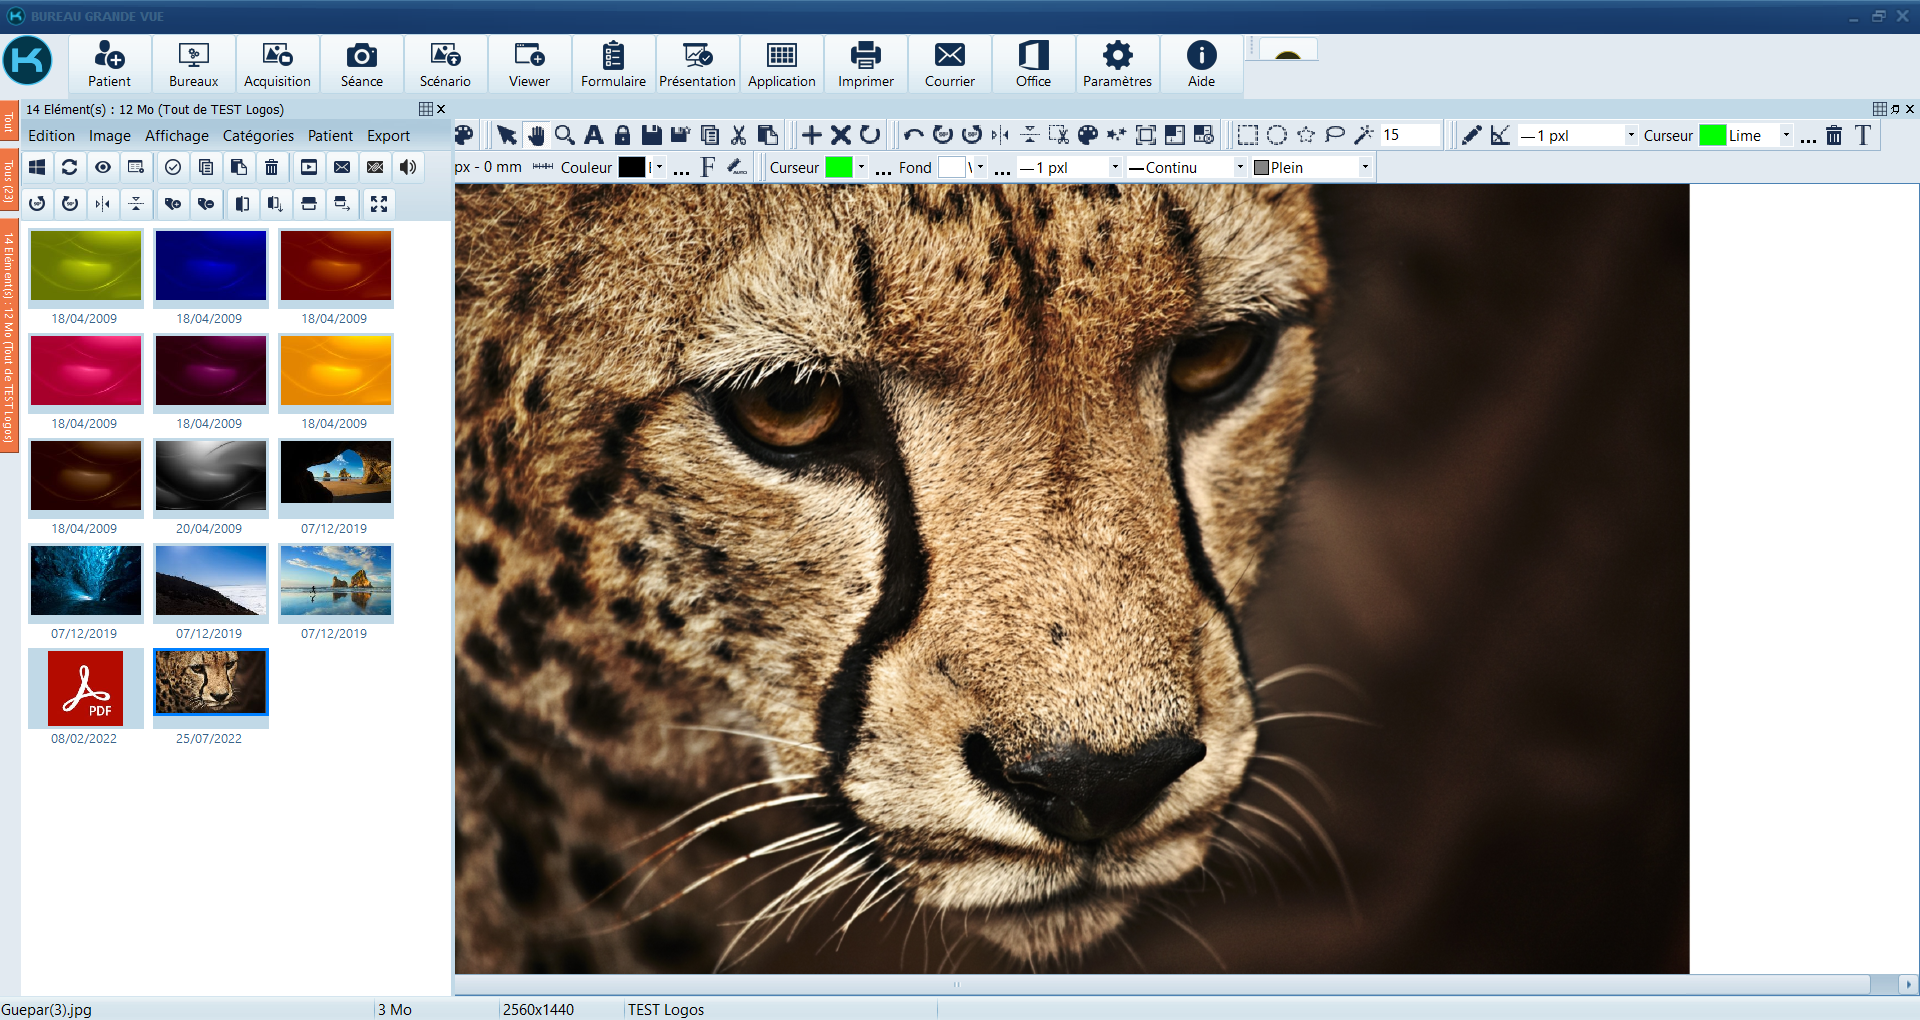1920x1020 pixels.
Task: Click the checkmark select icon
Action: click(173, 167)
